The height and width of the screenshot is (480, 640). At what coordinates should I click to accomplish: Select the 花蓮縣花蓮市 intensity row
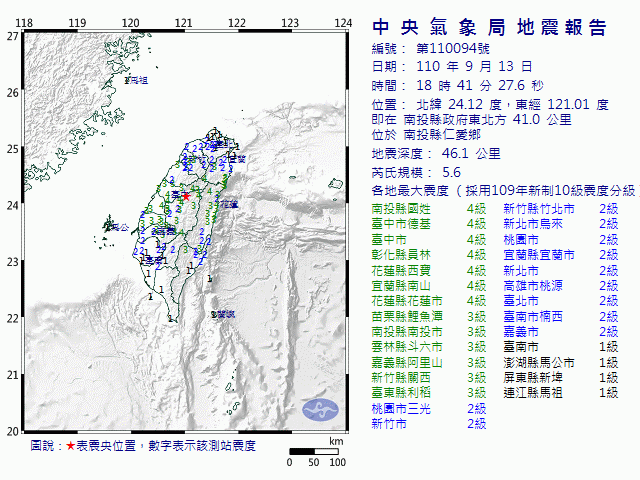pos(429,301)
